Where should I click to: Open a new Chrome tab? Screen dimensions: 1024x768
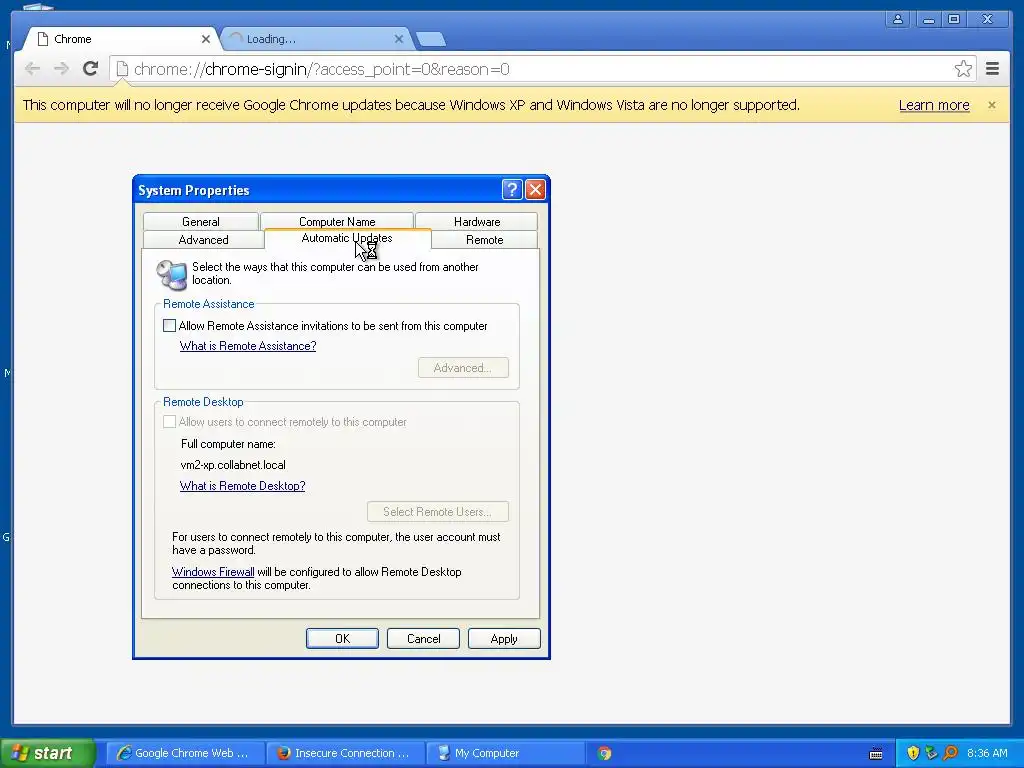tap(431, 39)
